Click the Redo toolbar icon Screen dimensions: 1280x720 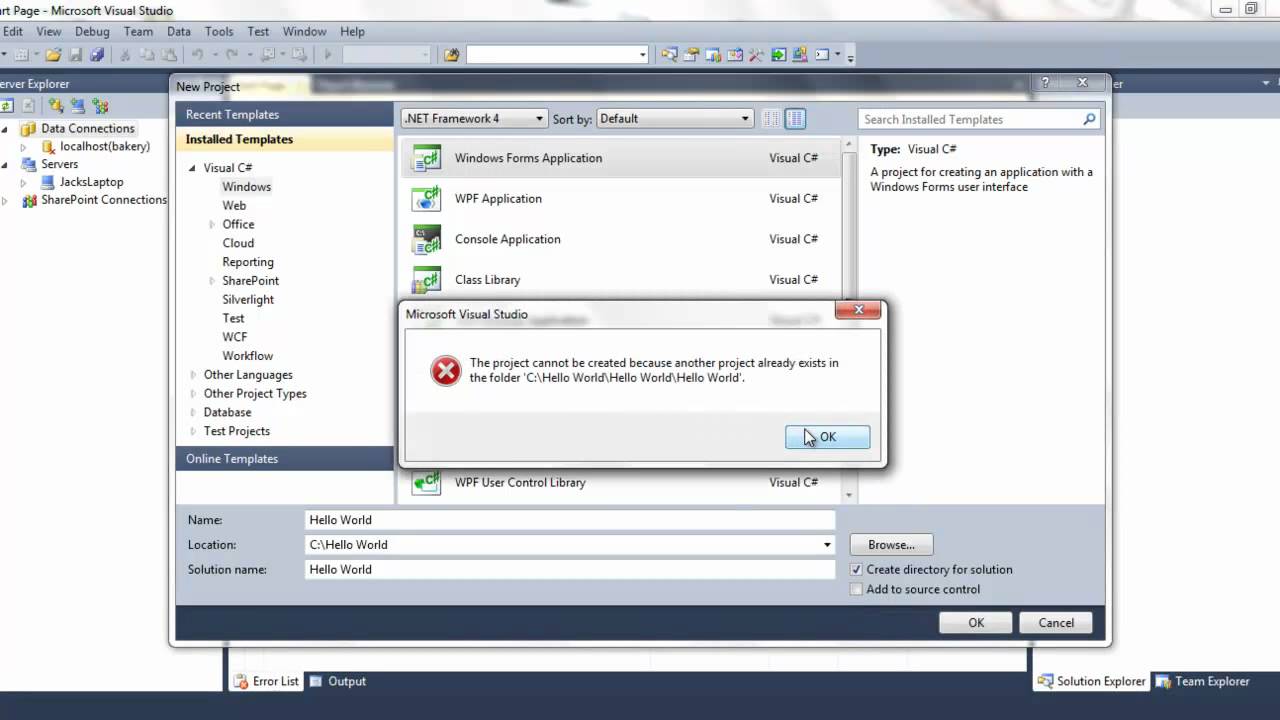(232, 55)
